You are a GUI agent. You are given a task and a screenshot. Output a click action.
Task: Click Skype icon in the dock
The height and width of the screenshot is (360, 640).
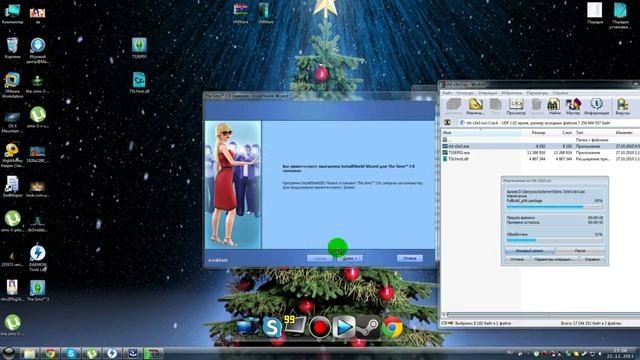click(x=271, y=327)
